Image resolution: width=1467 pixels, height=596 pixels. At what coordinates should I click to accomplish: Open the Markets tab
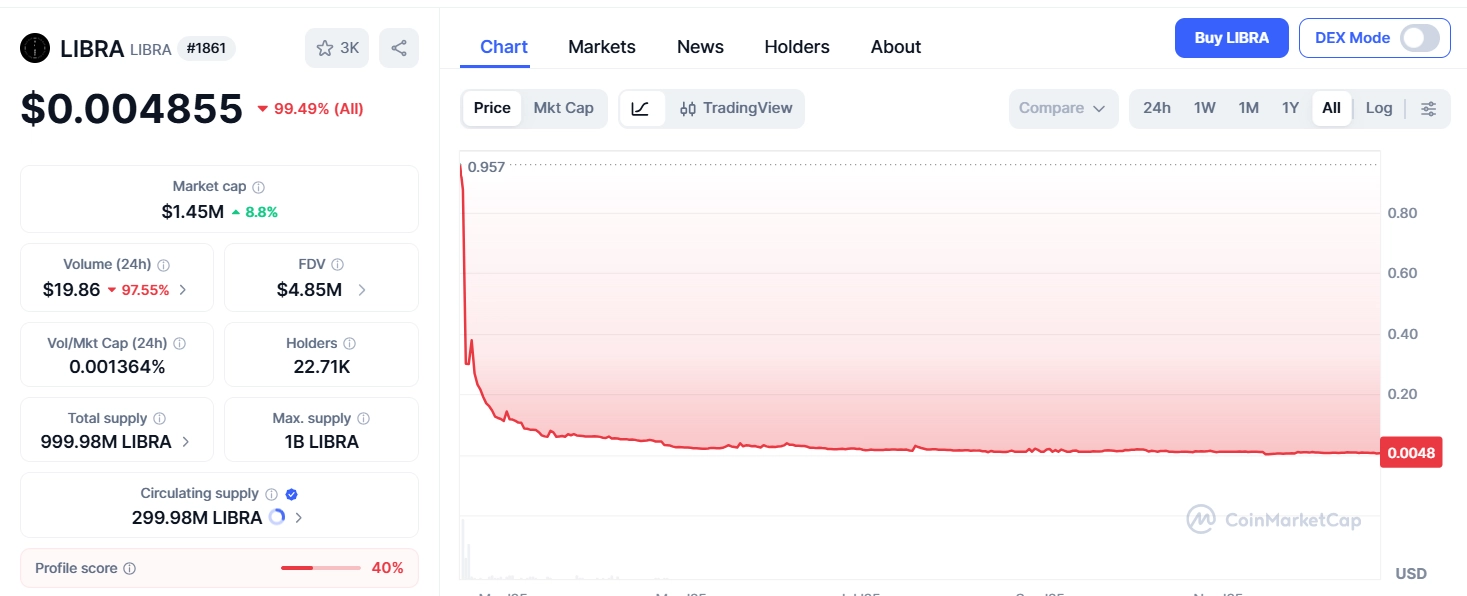[x=601, y=47]
